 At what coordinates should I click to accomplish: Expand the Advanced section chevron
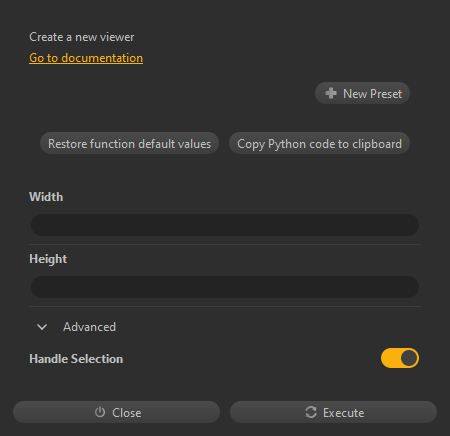(x=42, y=327)
